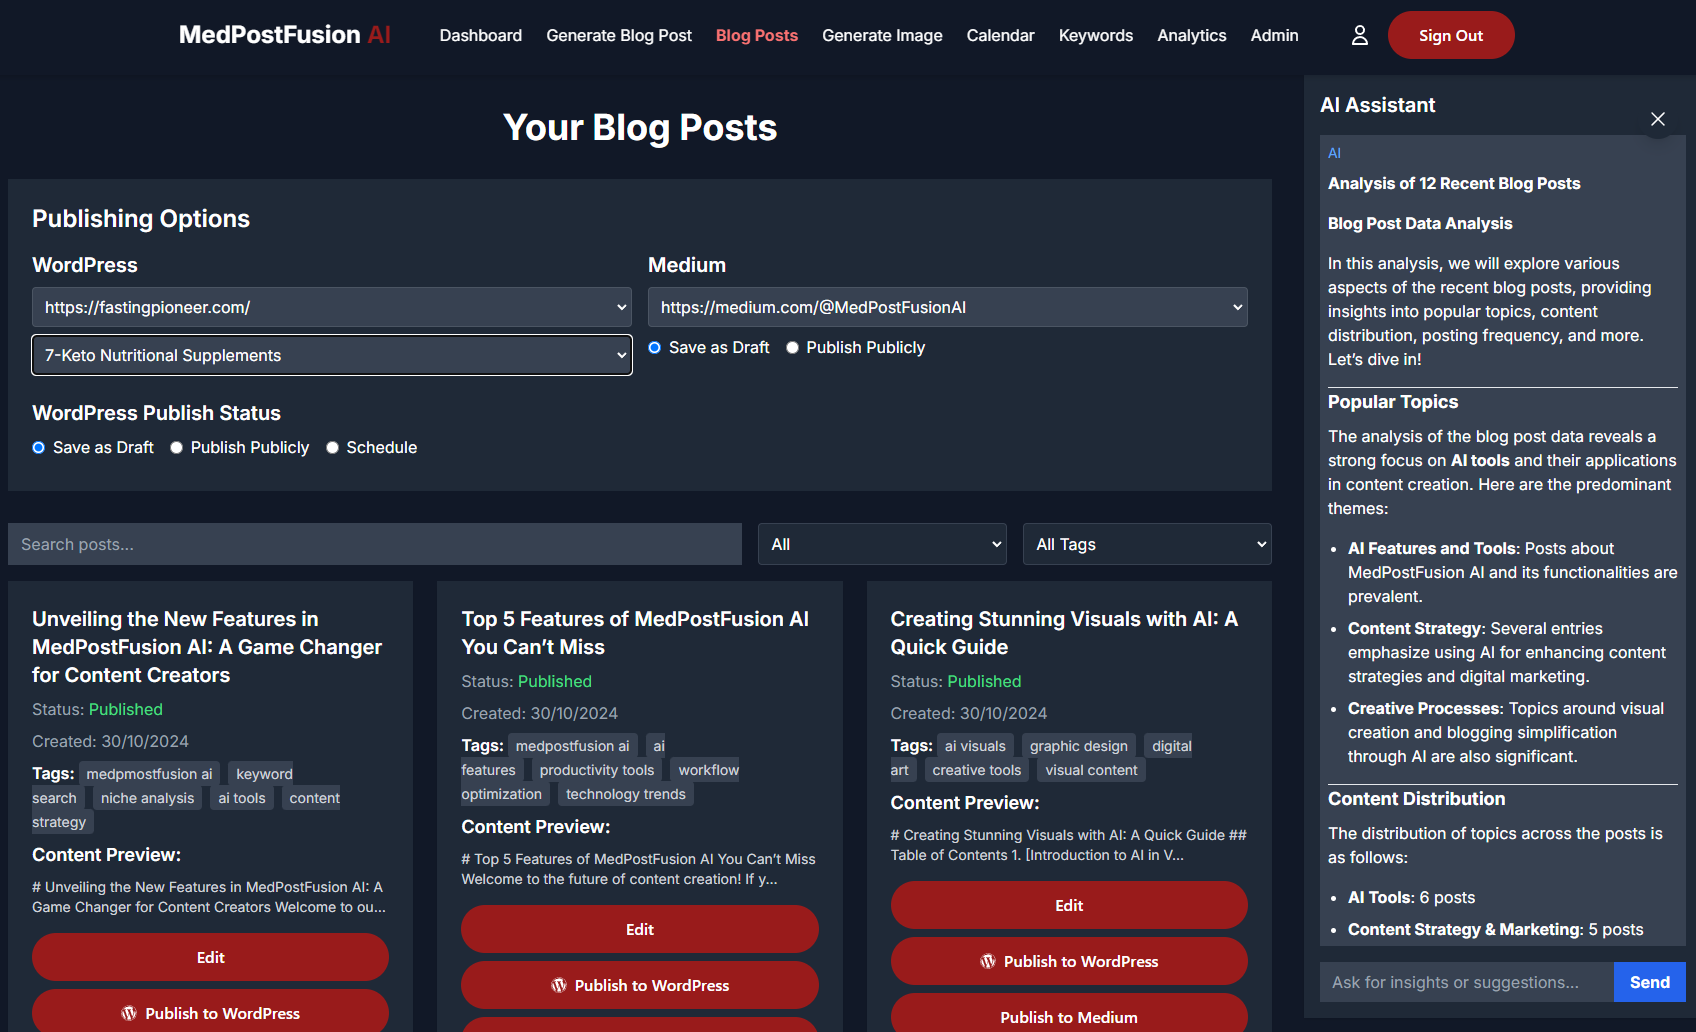Click the Sign Out button

point(1451,35)
